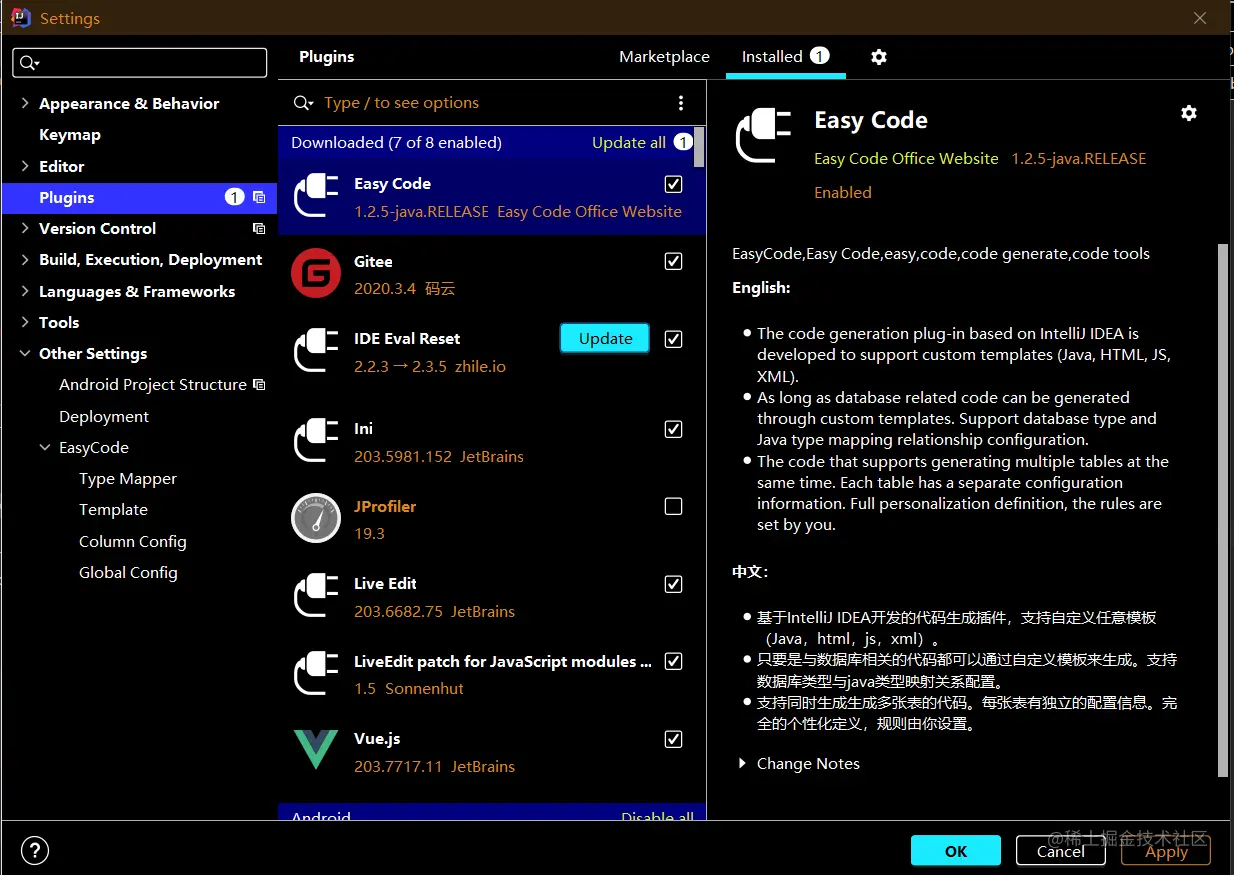Toggle the Live Edit plugin checkbox
This screenshot has width=1234, height=875.
(x=674, y=584)
